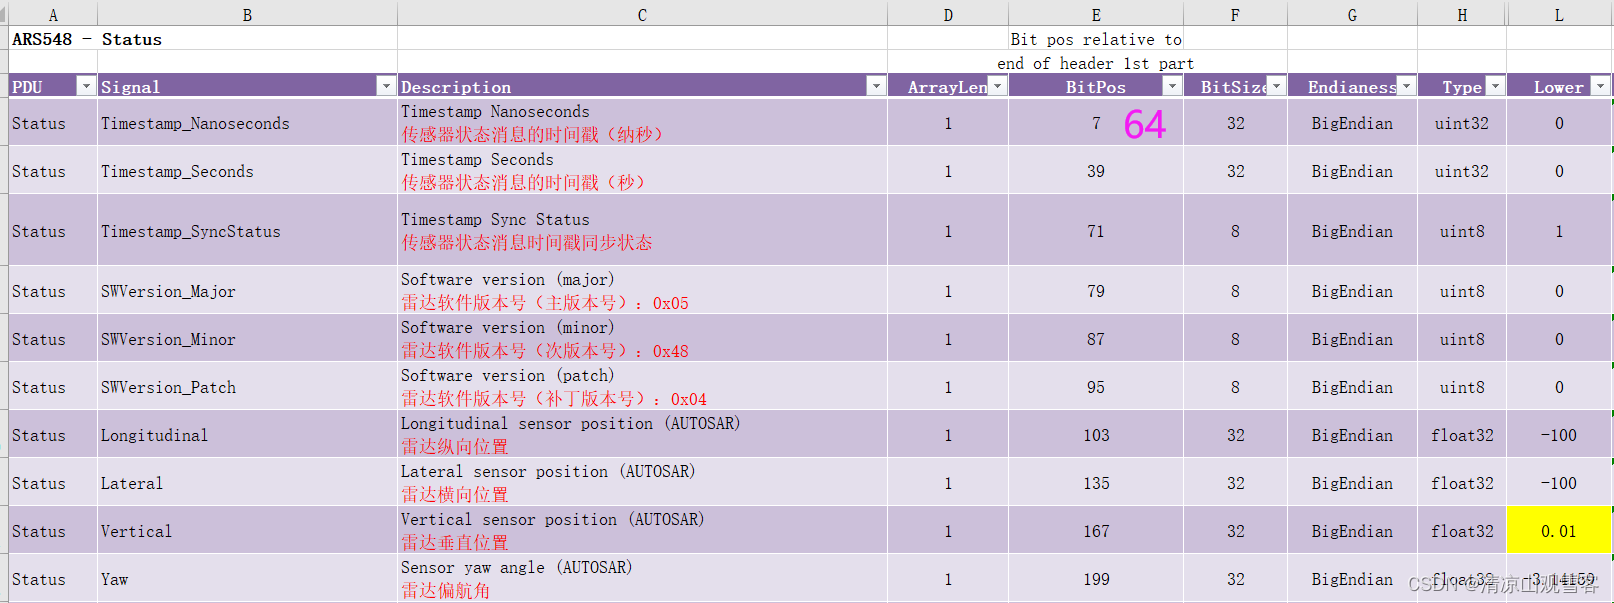Select column F header
This screenshot has width=1614, height=603.
pyautogui.click(x=1235, y=14)
